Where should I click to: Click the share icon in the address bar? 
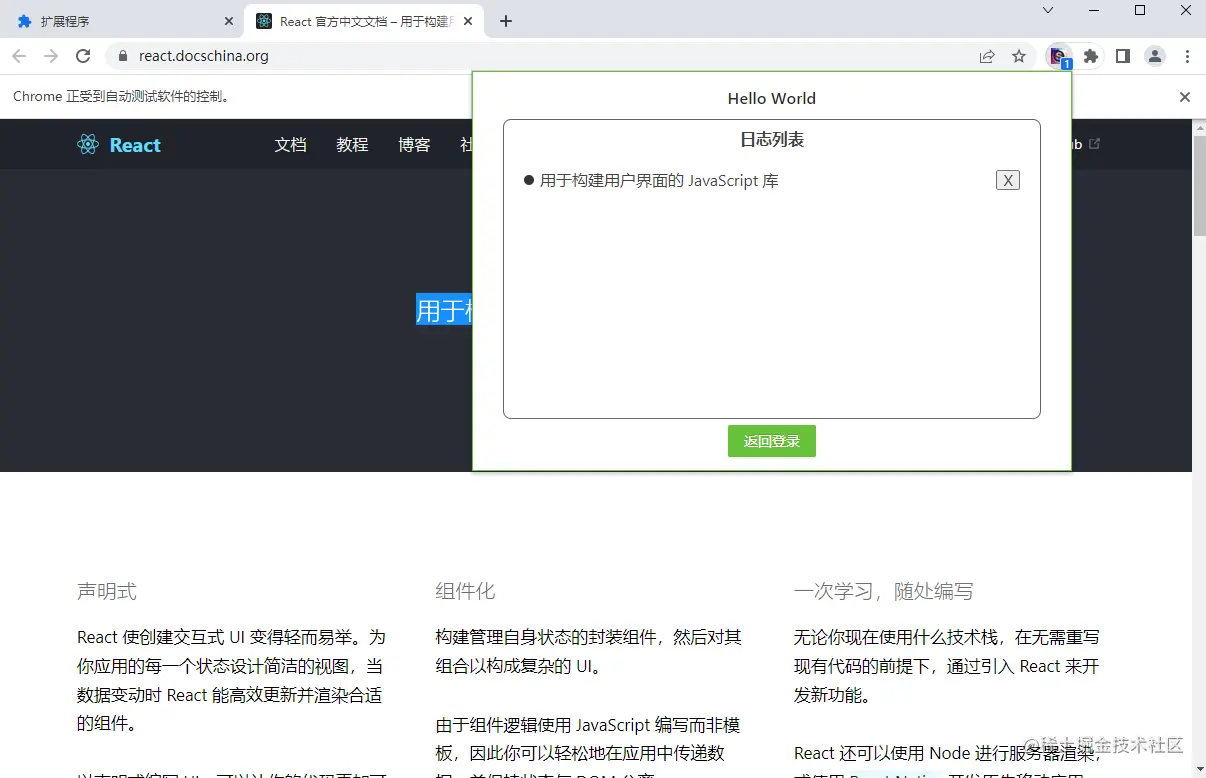point(987,56)
